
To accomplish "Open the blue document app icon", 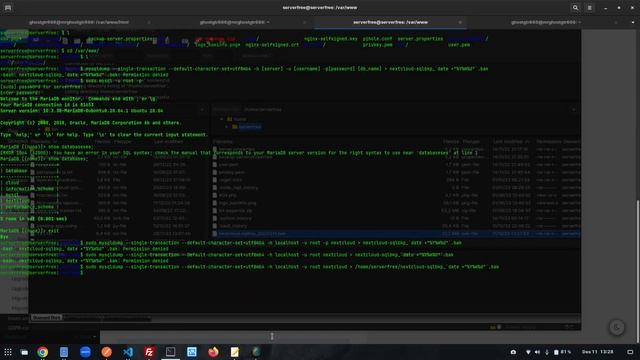I will (64, 352).
